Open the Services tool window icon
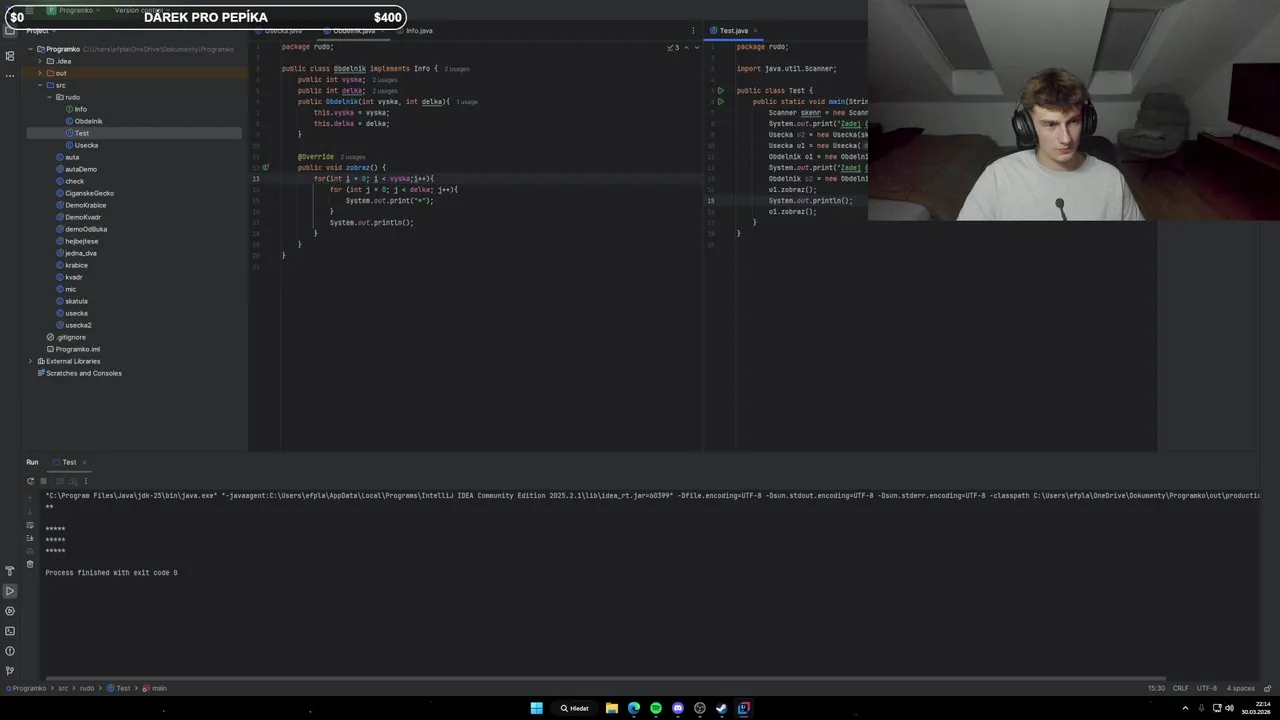 click(10, 611)
